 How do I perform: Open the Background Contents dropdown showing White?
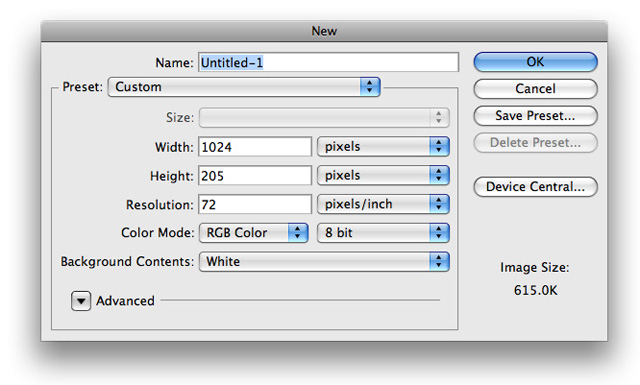click(324, 262)
